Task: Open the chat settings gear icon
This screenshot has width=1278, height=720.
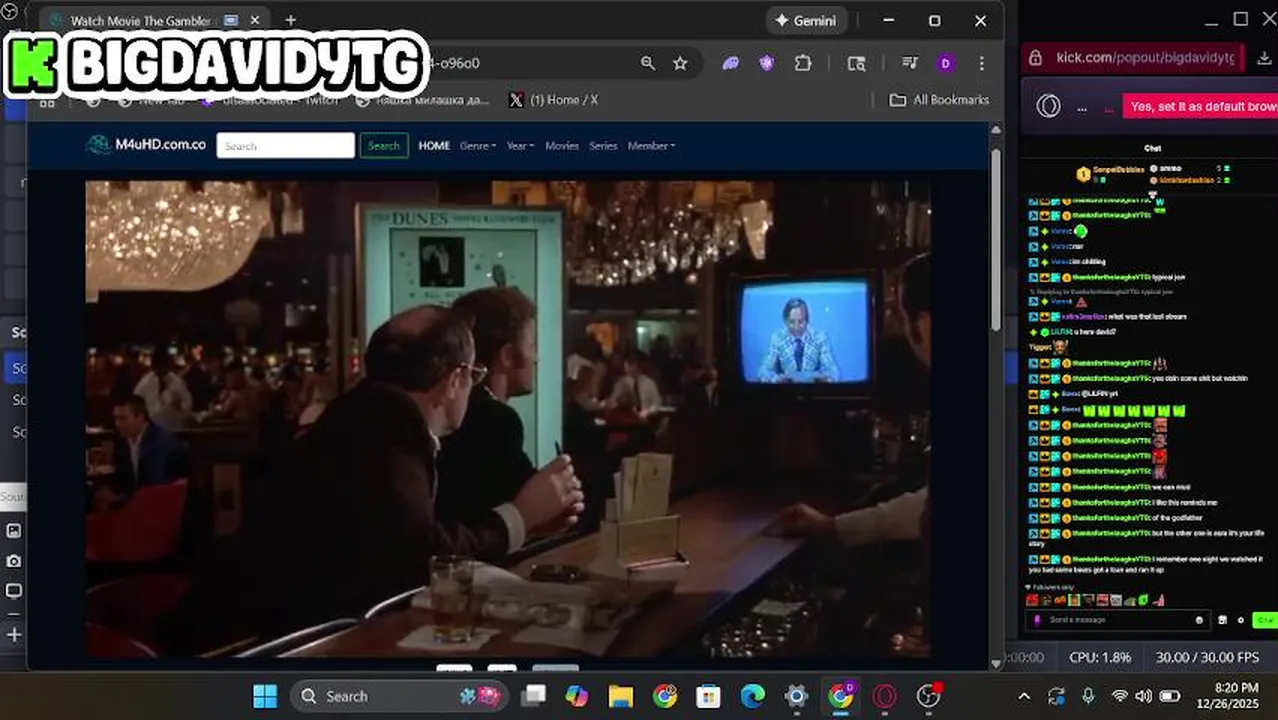Action: (1241, 620)
